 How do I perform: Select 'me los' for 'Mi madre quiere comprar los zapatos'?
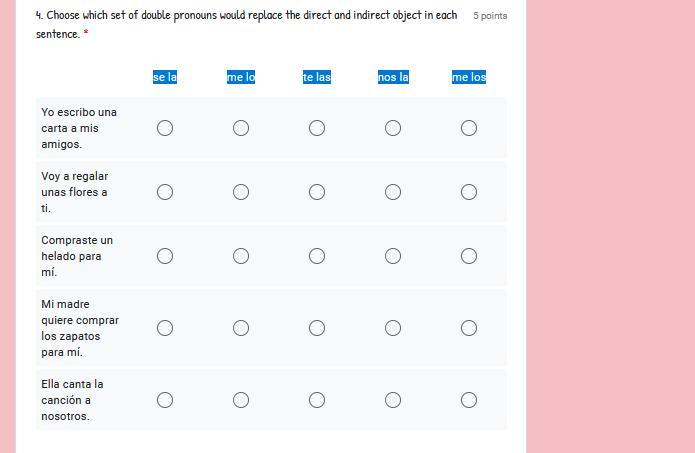(469, 328)
